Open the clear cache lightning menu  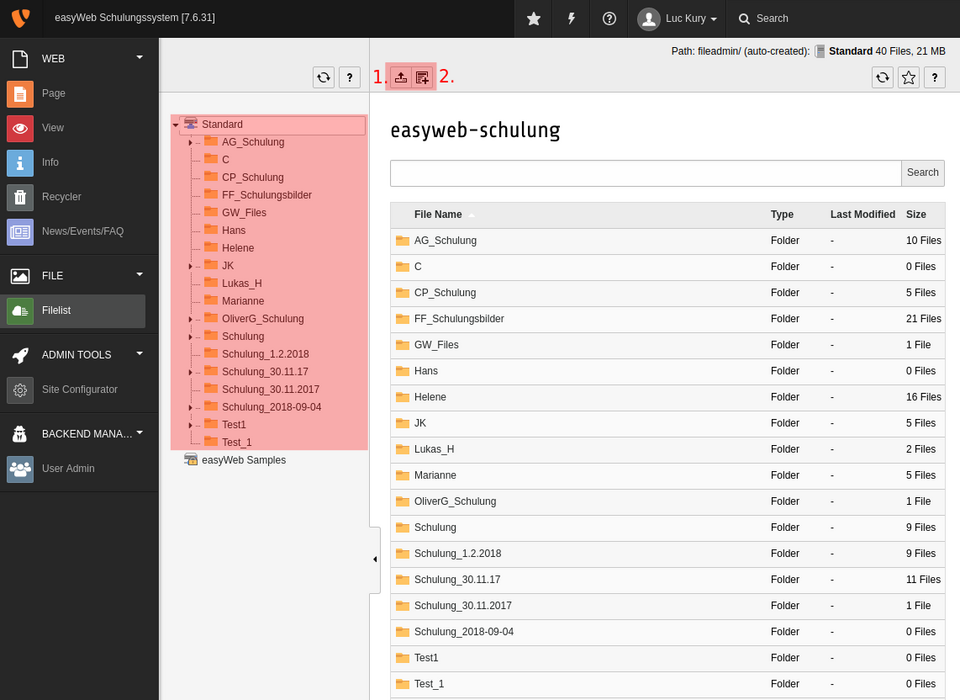coord(571,18)
